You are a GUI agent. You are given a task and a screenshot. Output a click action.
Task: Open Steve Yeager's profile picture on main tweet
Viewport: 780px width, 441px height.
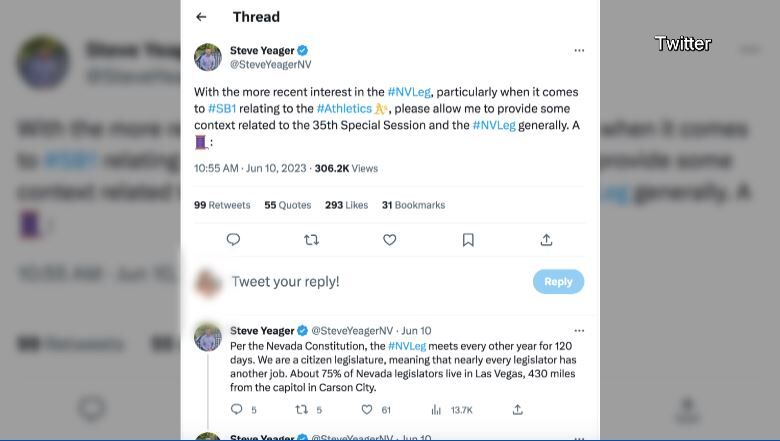(x=208, y=57)
